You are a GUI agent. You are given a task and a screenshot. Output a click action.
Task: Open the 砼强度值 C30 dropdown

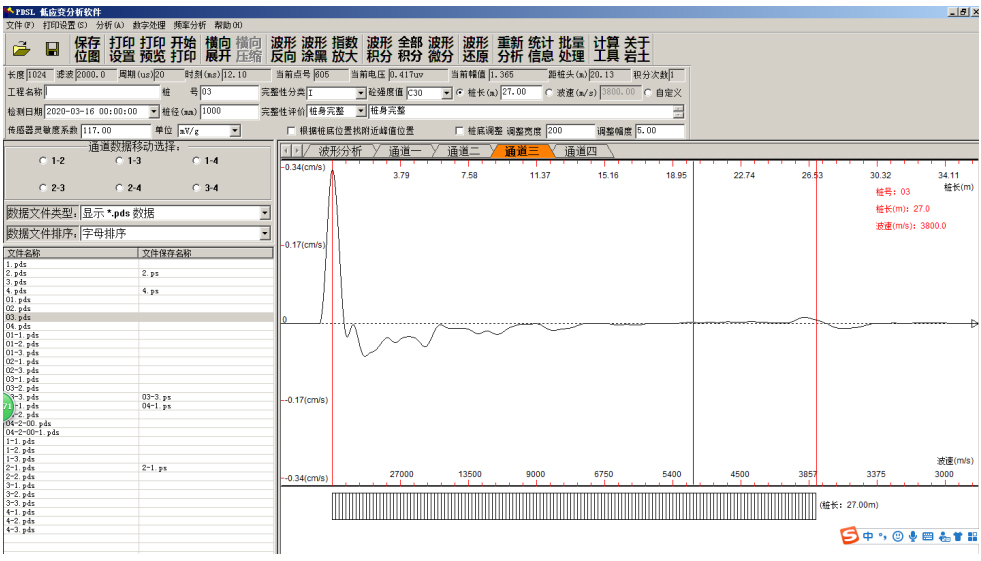447,93
